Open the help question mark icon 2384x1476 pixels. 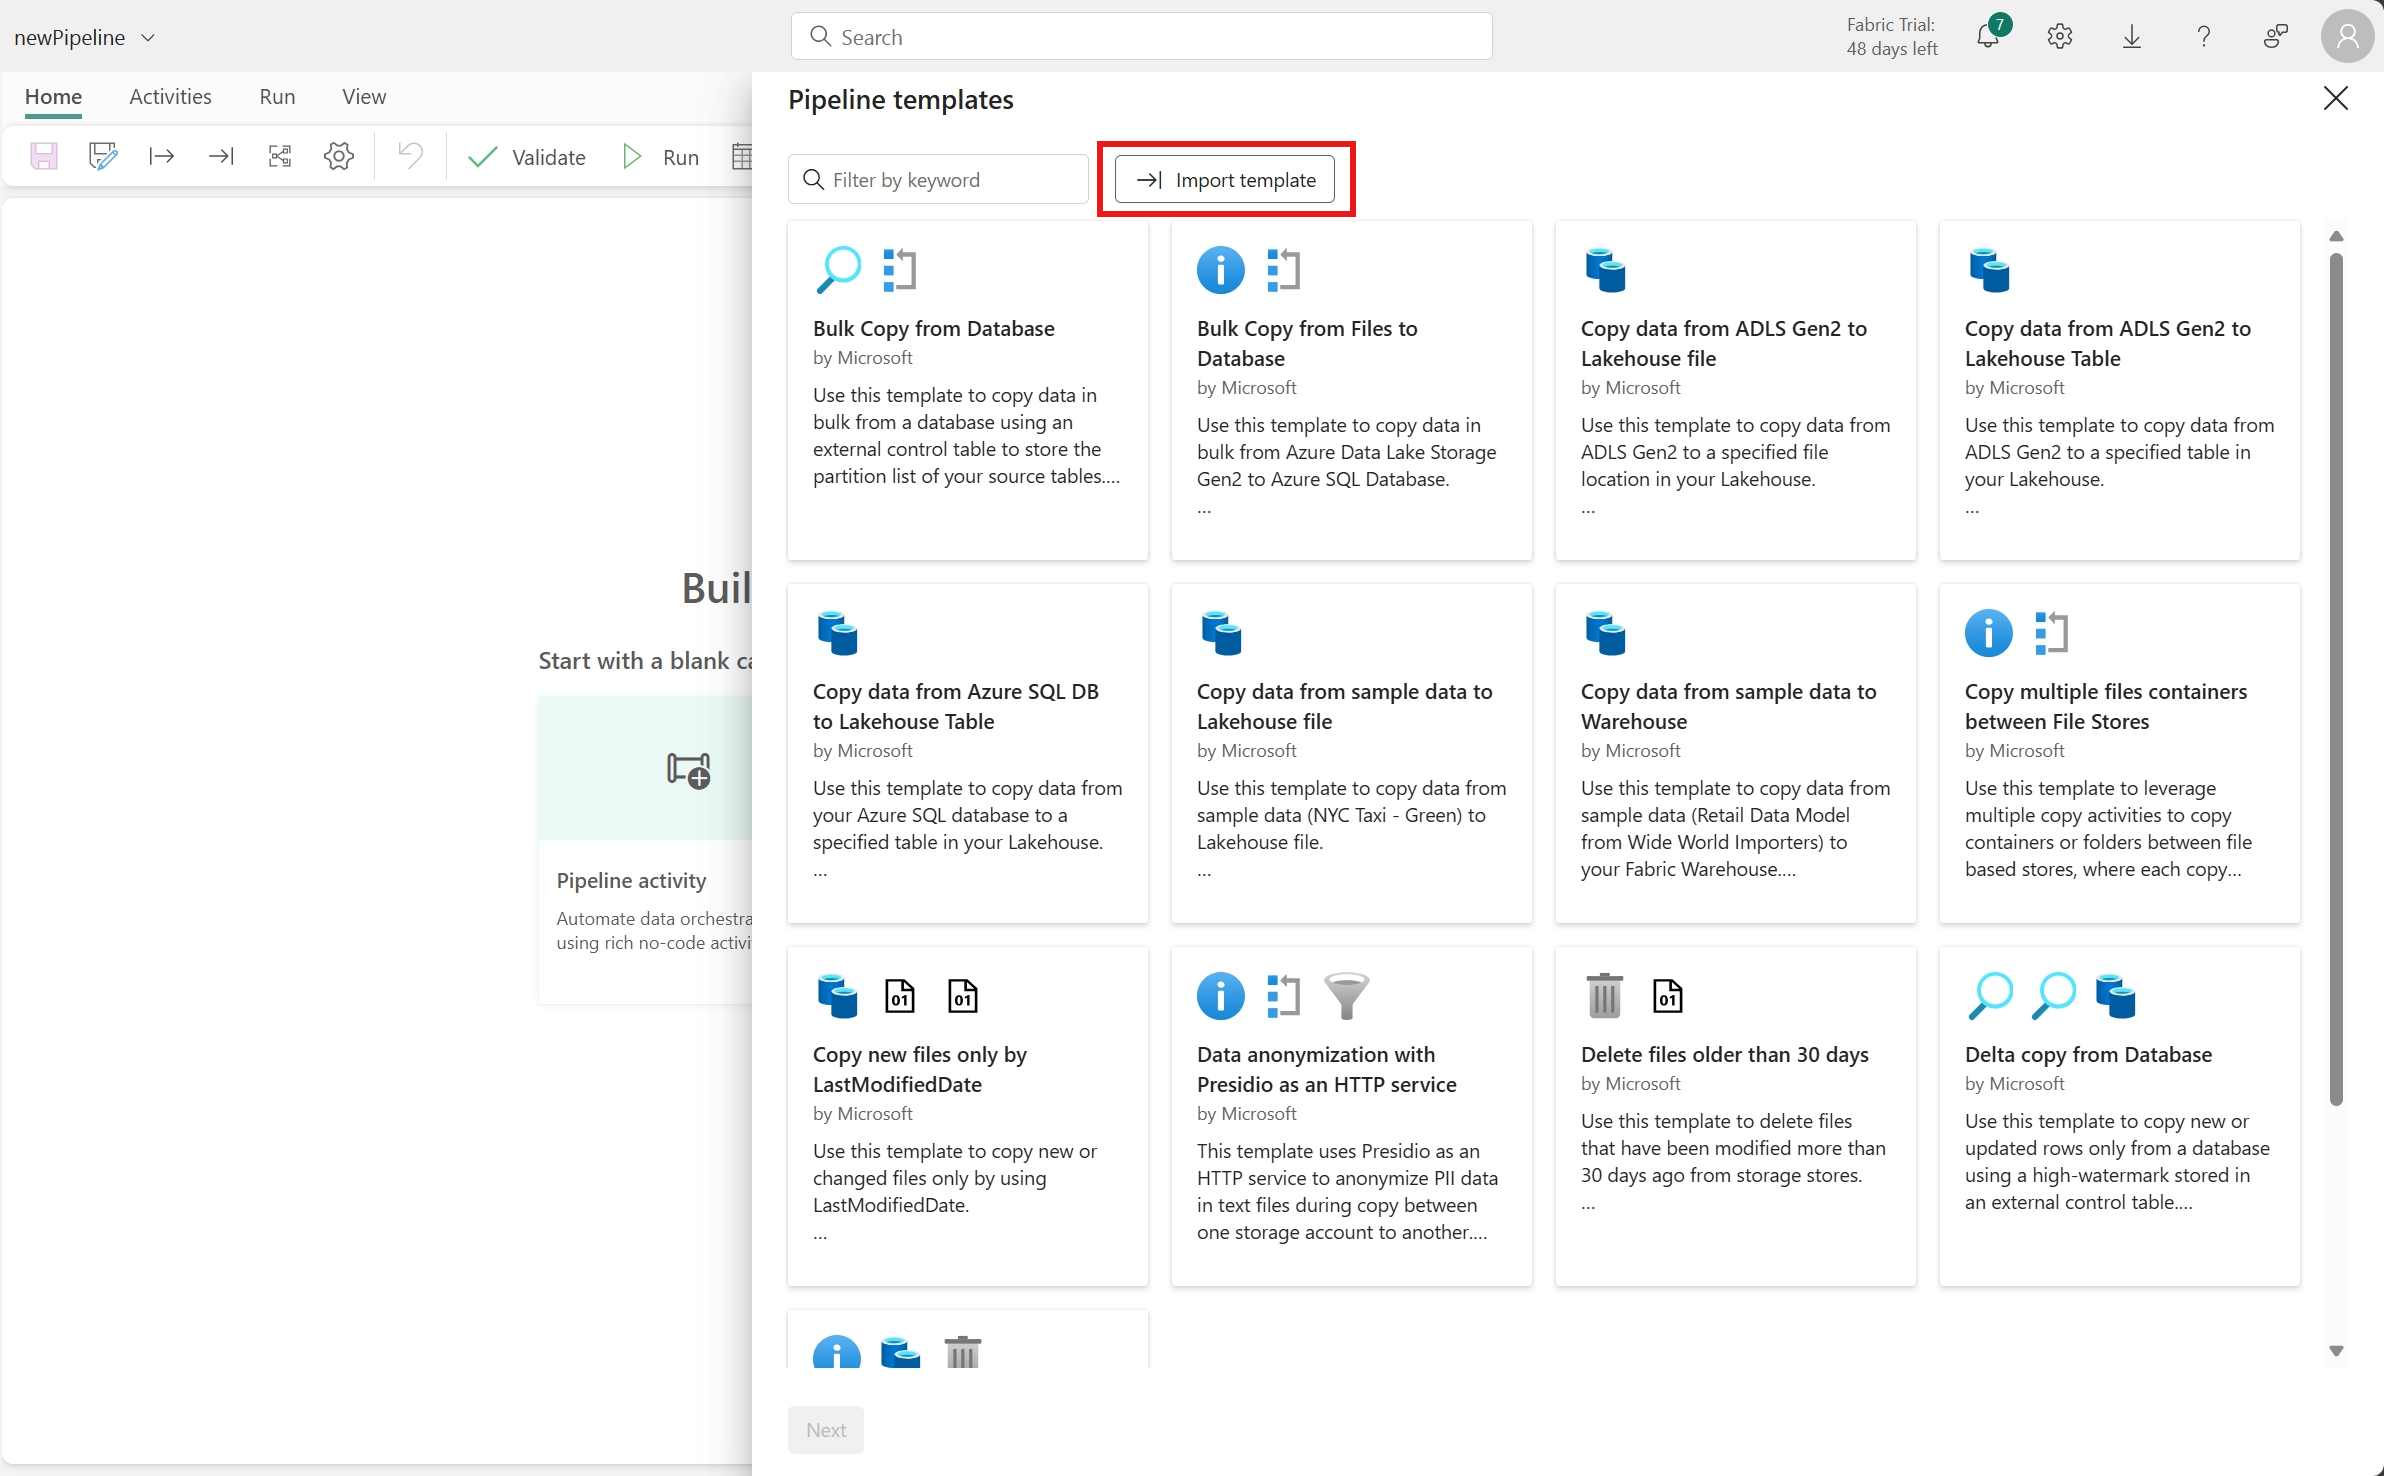2204,37
